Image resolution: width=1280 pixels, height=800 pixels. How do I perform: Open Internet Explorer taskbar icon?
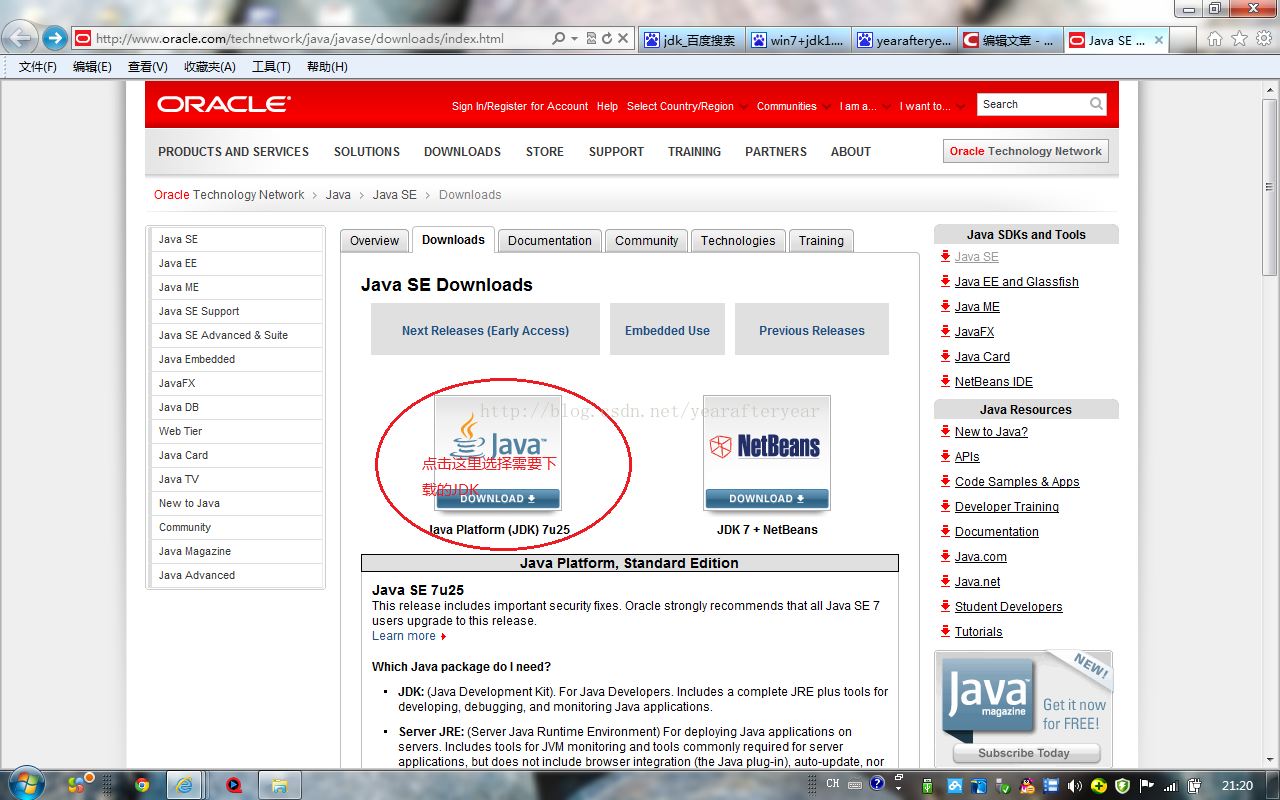click(183, 785)
